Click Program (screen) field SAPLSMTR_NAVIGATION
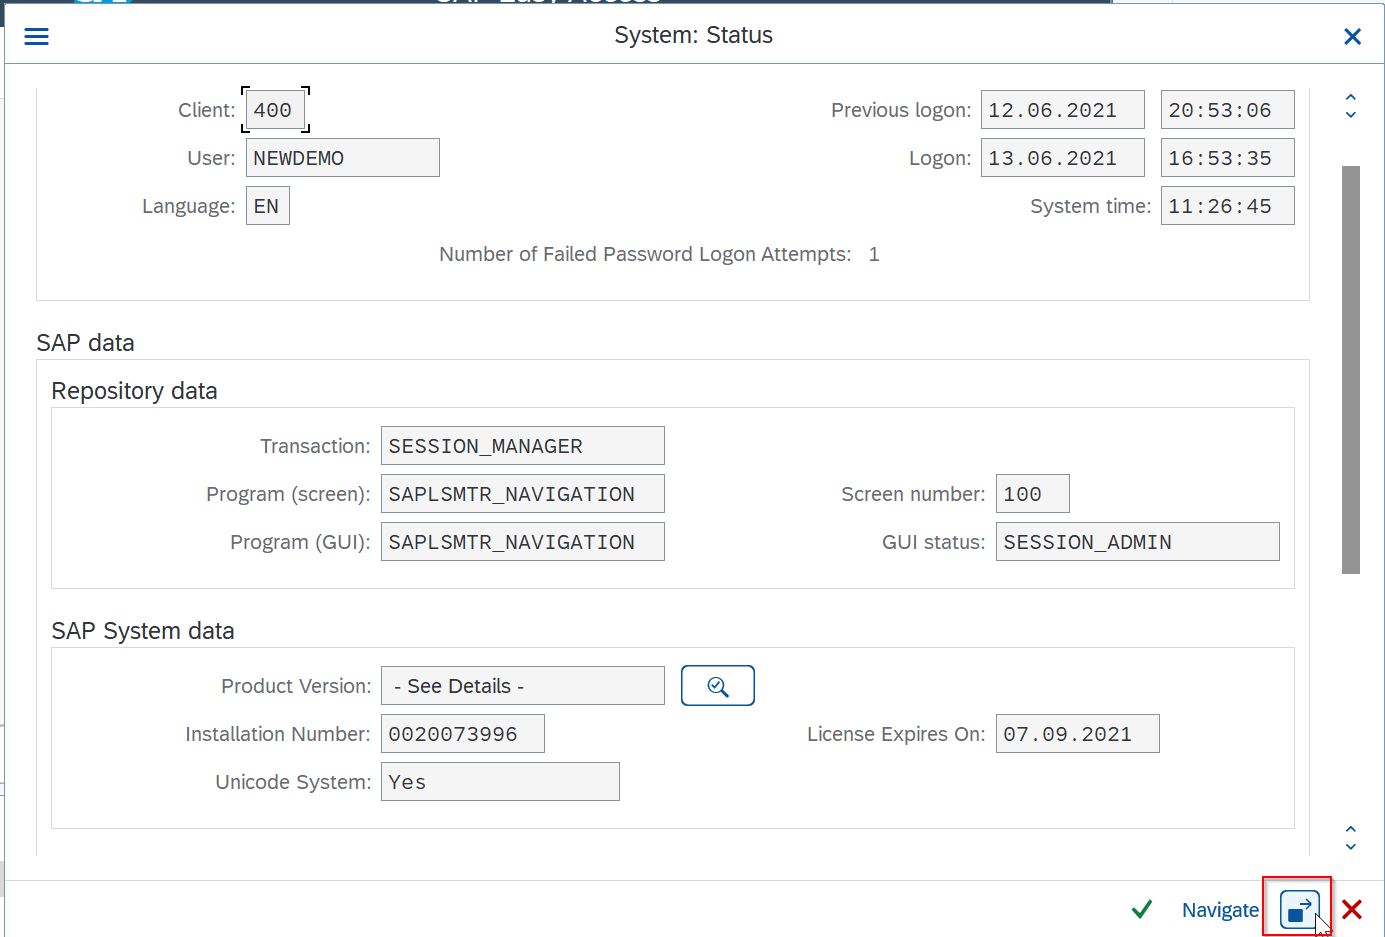The image size is (1385, 937). click(x=522, y=494)
